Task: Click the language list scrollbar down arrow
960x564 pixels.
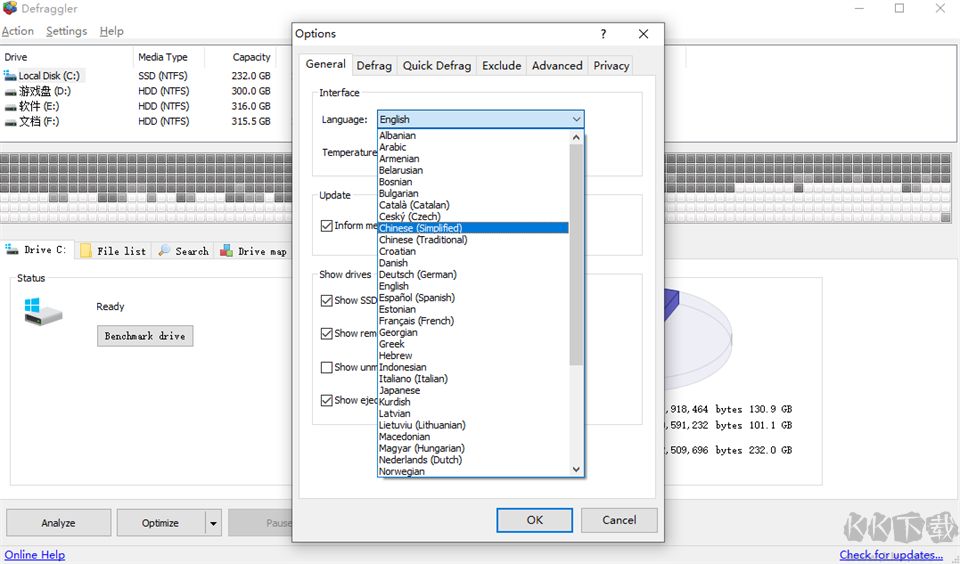Action: tap(576, 469)
